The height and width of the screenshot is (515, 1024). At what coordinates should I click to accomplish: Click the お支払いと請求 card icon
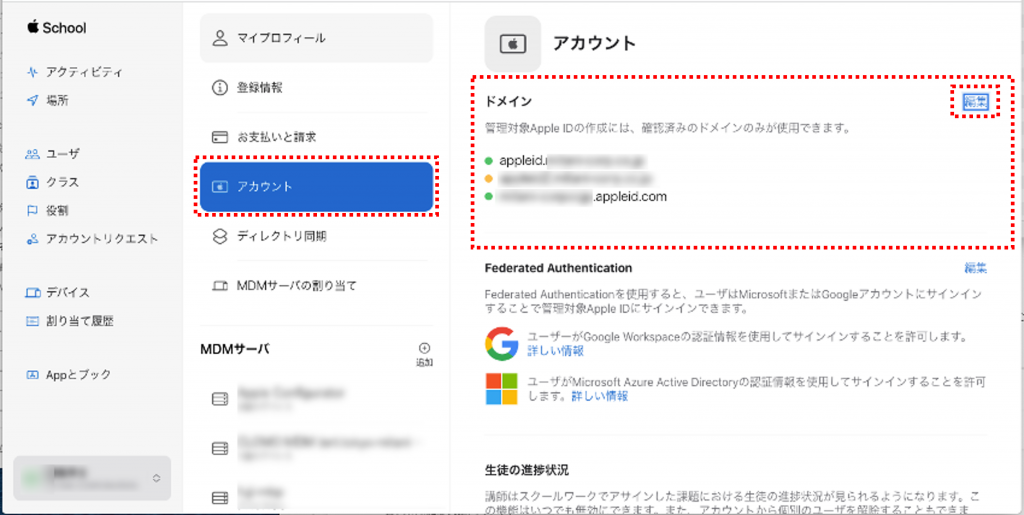pyautogui.click(x=219, y=137)
